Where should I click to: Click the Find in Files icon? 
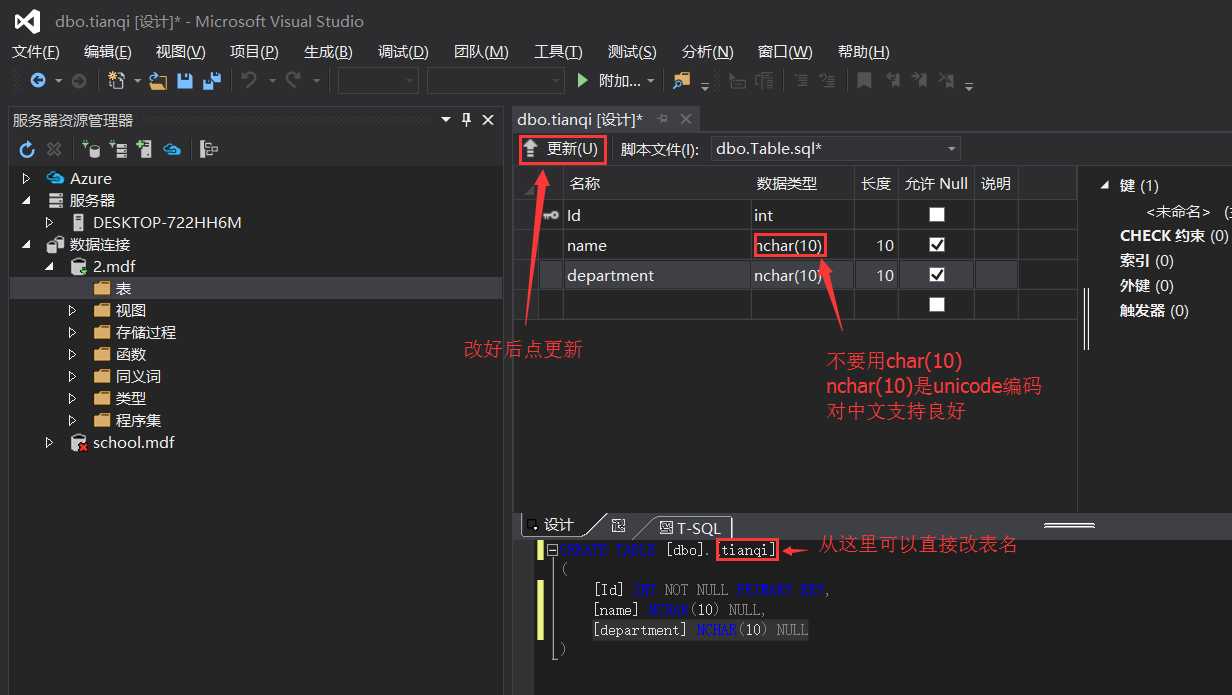[x=682, y=81]
